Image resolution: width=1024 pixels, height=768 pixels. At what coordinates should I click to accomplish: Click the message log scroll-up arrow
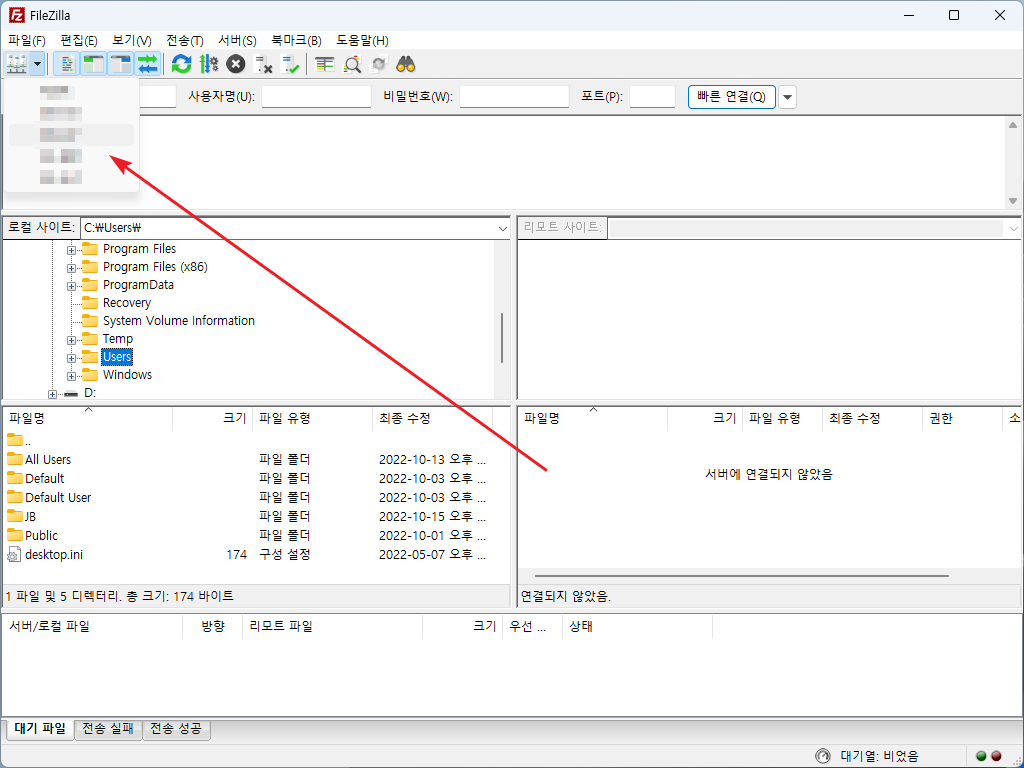click(x=1013, y=125)
